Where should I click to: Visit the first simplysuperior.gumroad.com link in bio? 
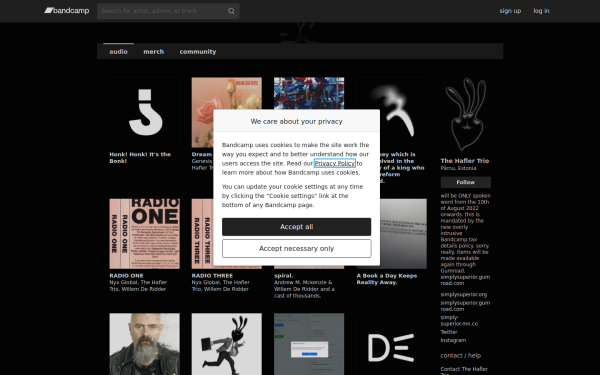(465, 280)
